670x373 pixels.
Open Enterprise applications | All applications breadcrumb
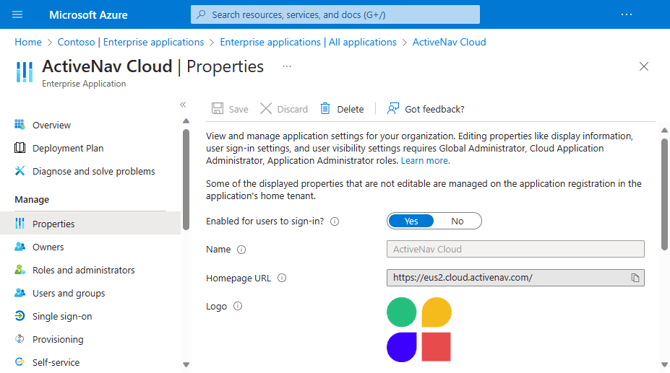[x=308, y=42]
